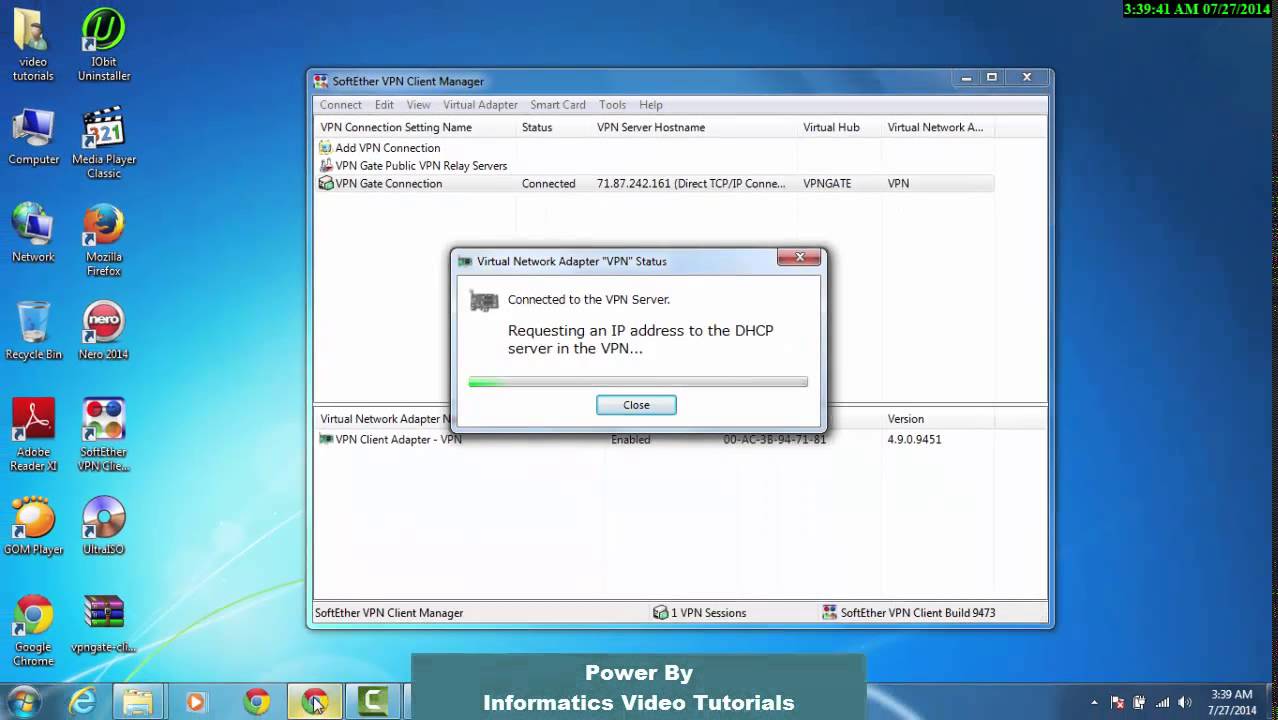Close the Virtual Network Adapter Status dialog with X
The width and height of the screenshot is (1278, 720).
799,258
